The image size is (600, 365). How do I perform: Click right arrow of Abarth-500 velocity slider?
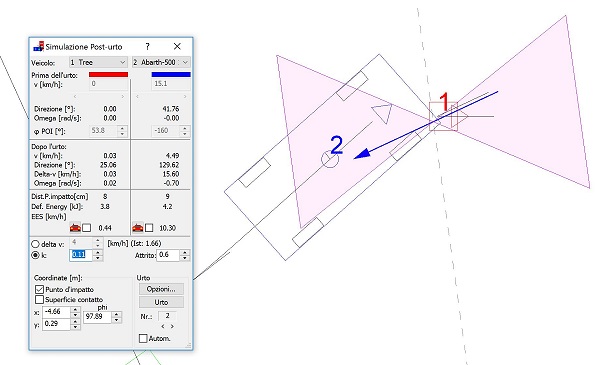point(185,96)
